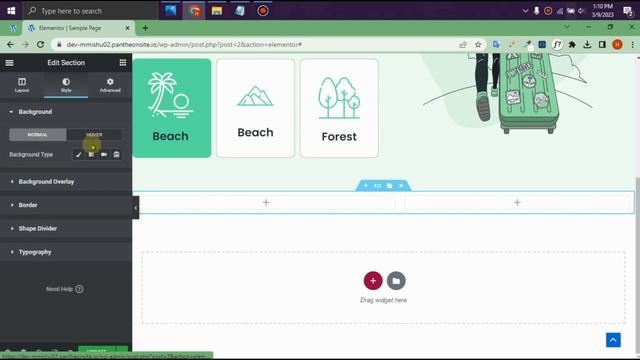Select the Hover background state
Screen dimensions: 640x360
tap(94, 135)
